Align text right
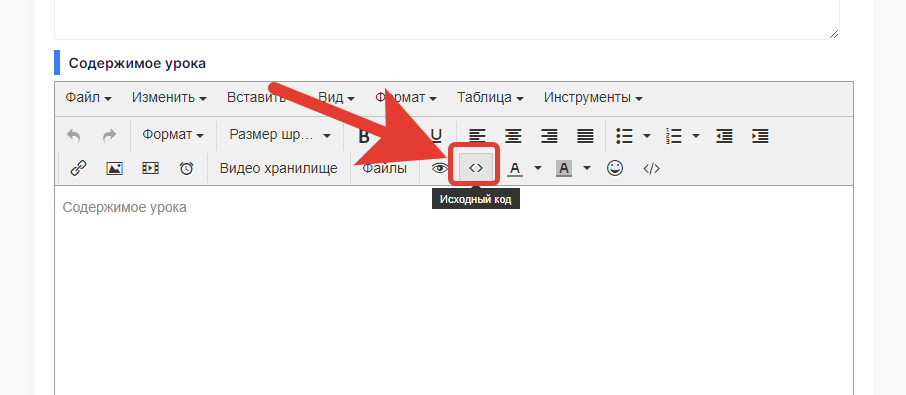The height and width of the screenshot is (395, 906). (549, 136)
